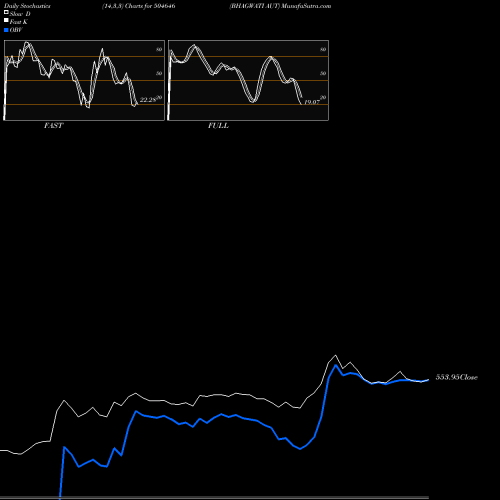Click the '(14,3,3) Charts for 594646' text

[139, 6]
